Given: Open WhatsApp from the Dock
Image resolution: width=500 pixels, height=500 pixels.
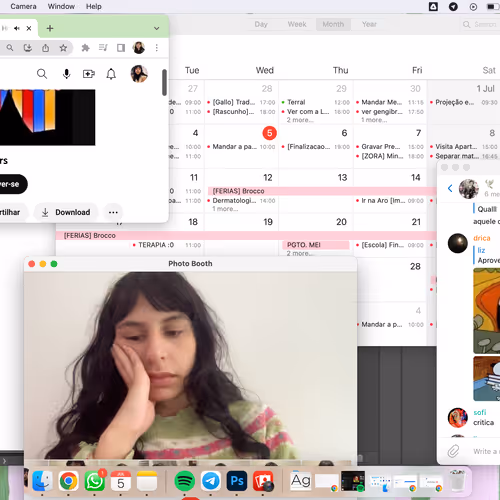Looking at the screenshot, I should [95, 481].
